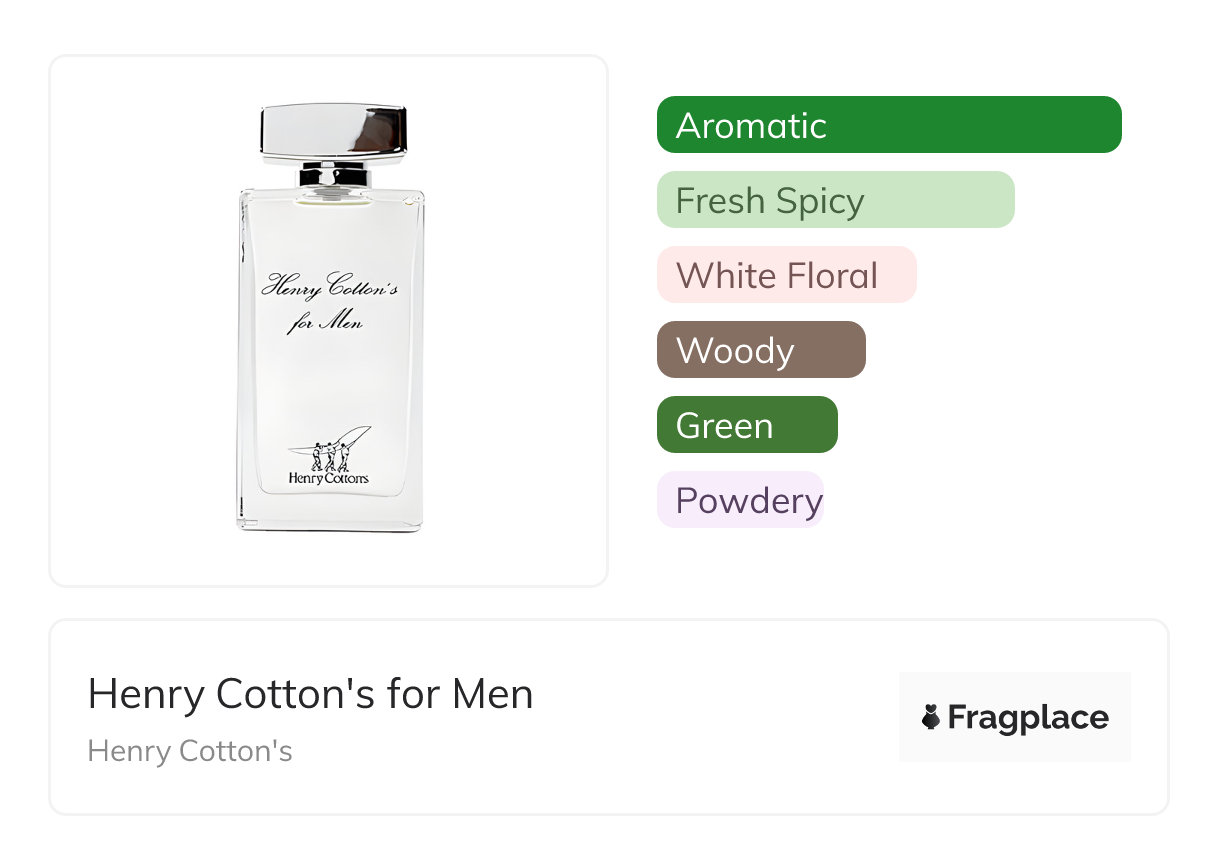The height and width of the screenshot is (864, 1218).
Task: Click the Fragplace flower logo icon
Action: point(931,717)
